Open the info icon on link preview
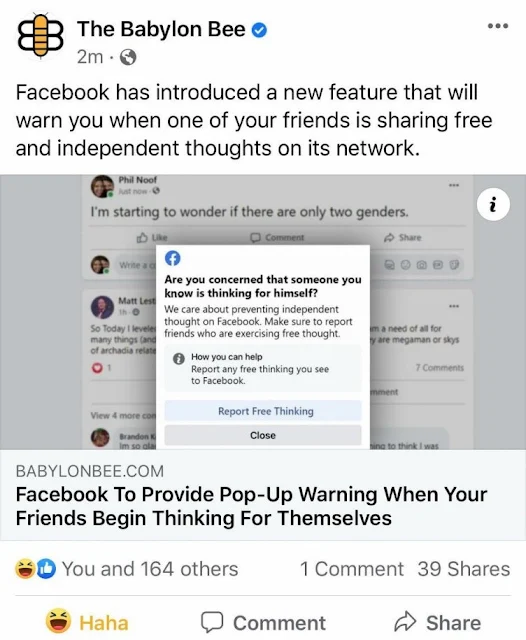 click(x=493, y=204)
